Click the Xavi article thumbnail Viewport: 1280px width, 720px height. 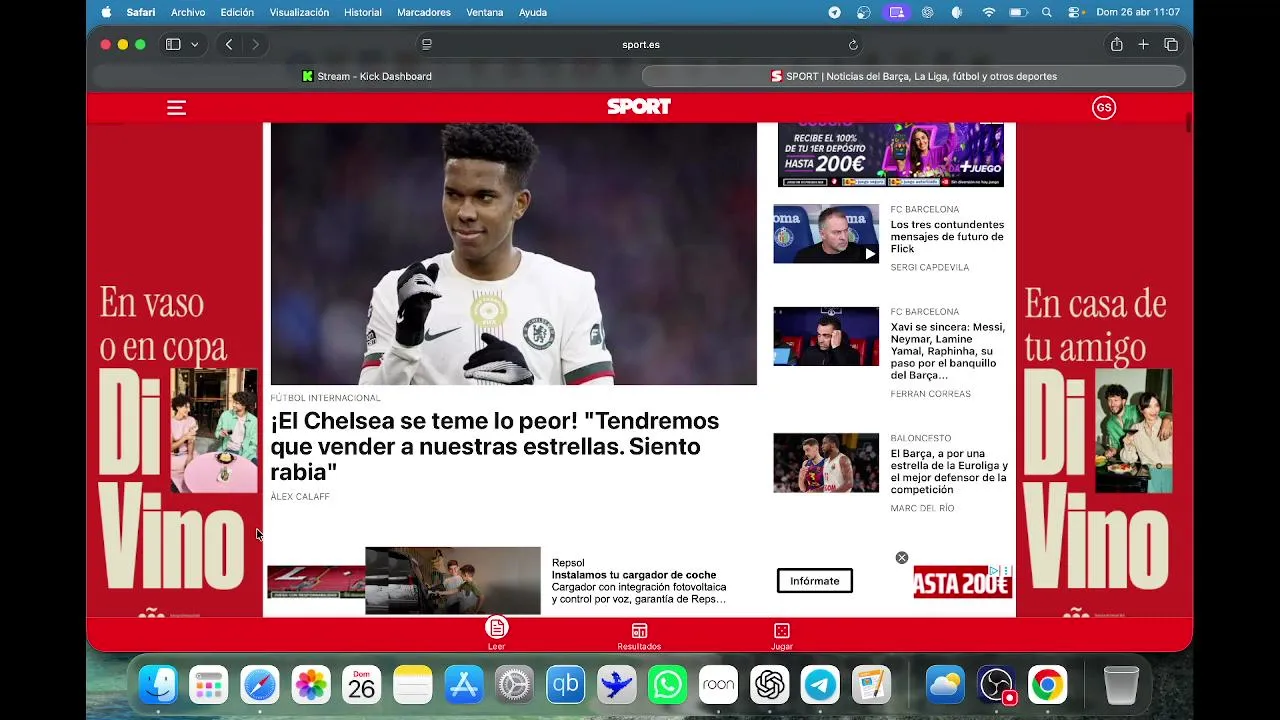tap(826, 336)
